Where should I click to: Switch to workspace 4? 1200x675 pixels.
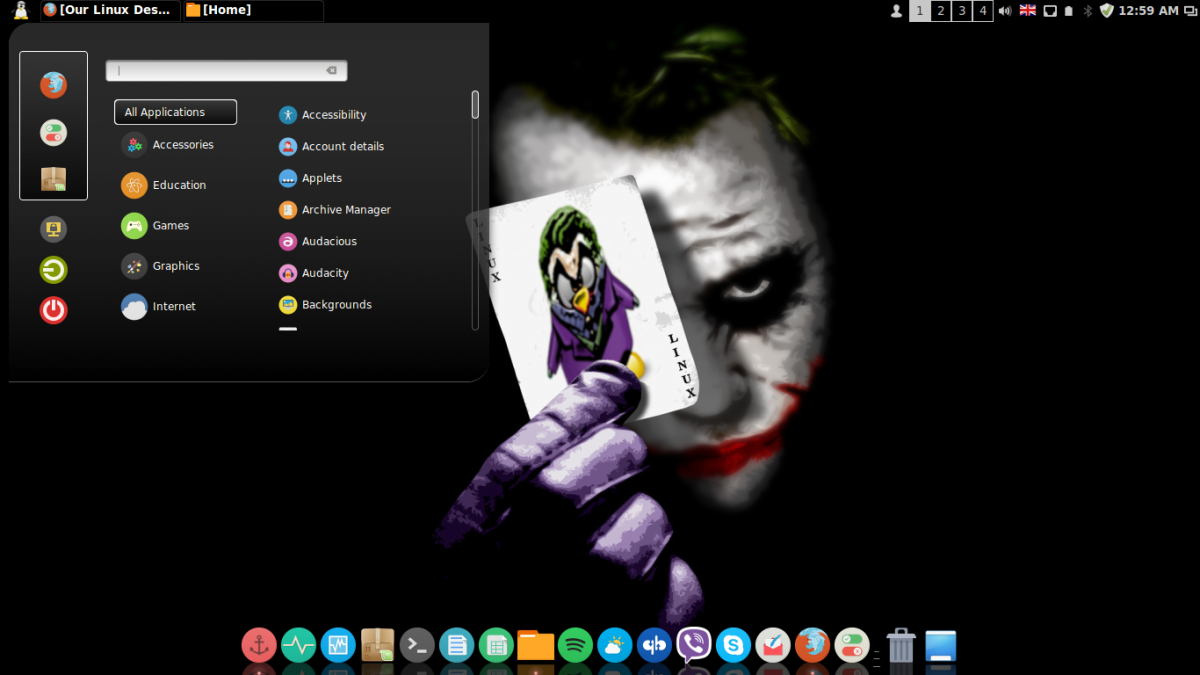[x=982, y=11]
